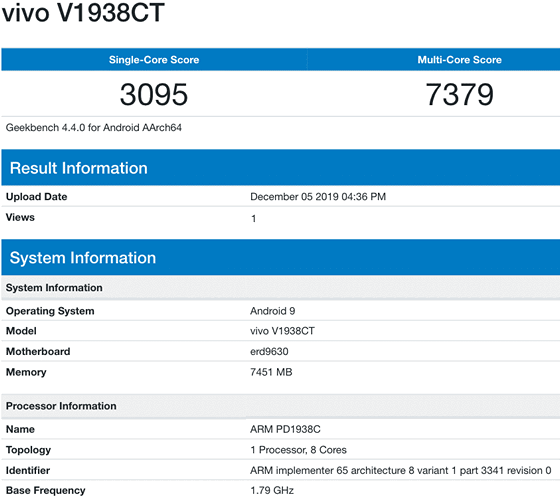Select the base frequency '1.79 GHz'
The height and width of the screenshot is (500, 560).
(272, 490)
